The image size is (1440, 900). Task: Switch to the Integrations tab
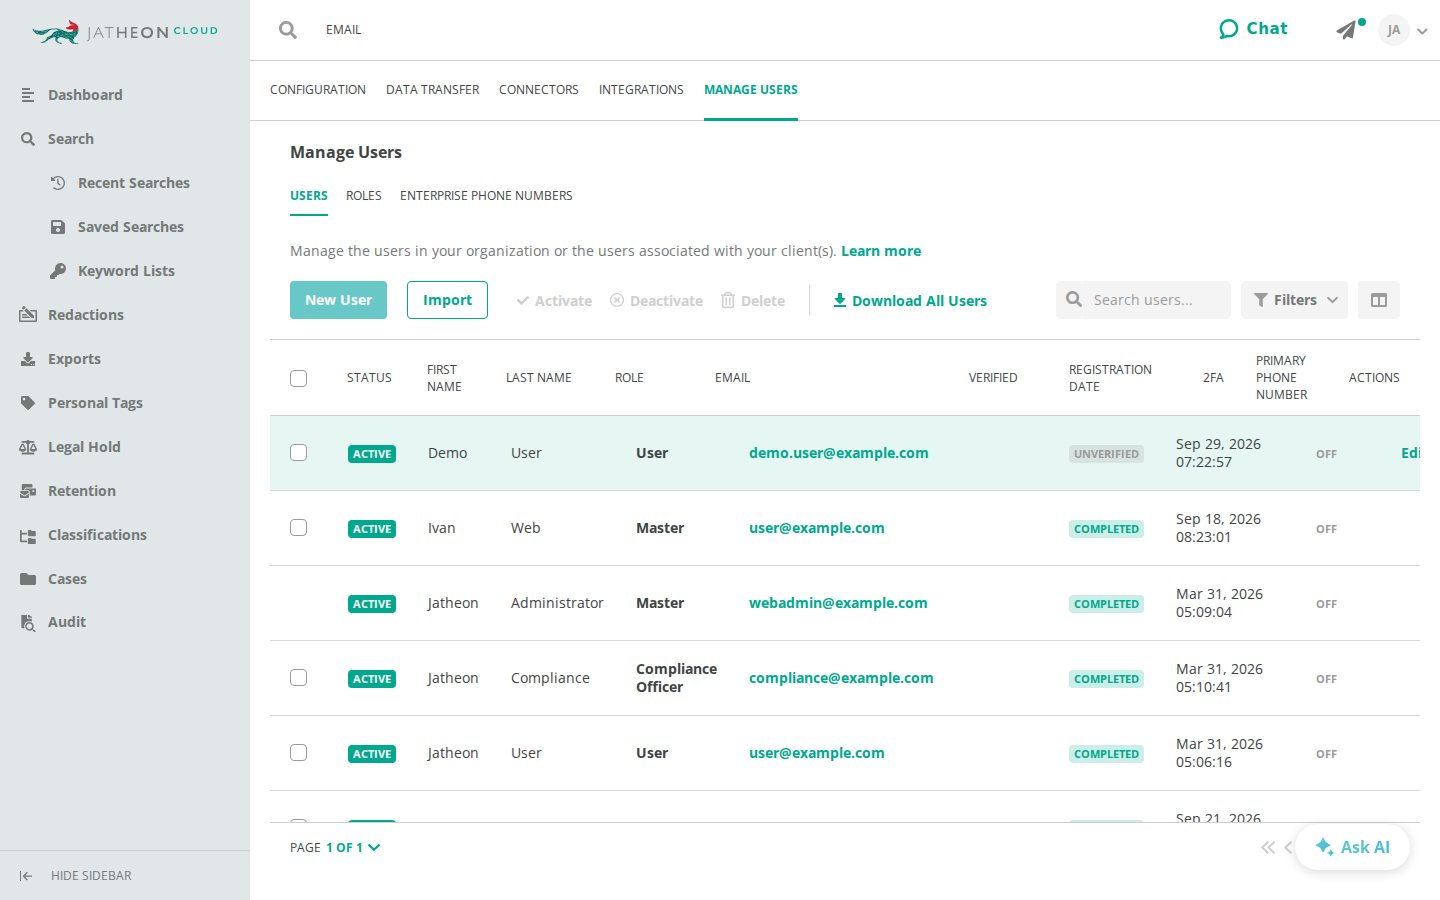pos(641,90)
